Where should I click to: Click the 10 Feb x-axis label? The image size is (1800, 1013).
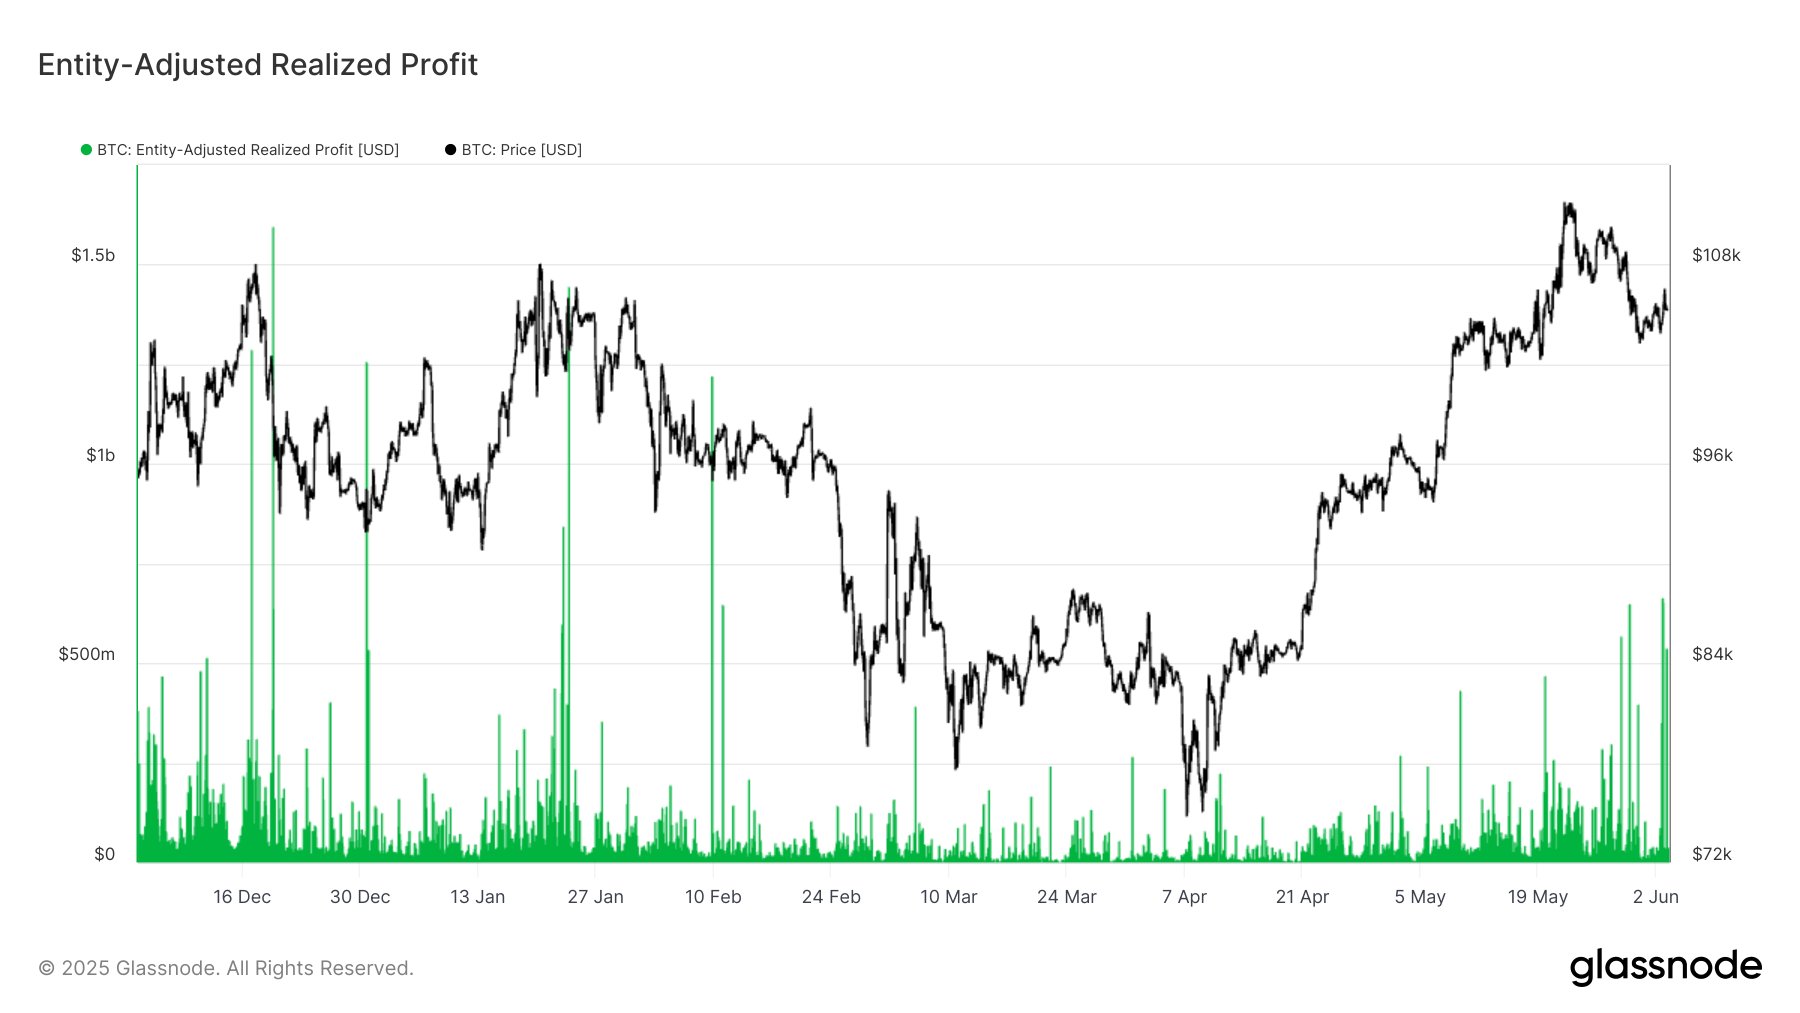click(x=713, y=897)
